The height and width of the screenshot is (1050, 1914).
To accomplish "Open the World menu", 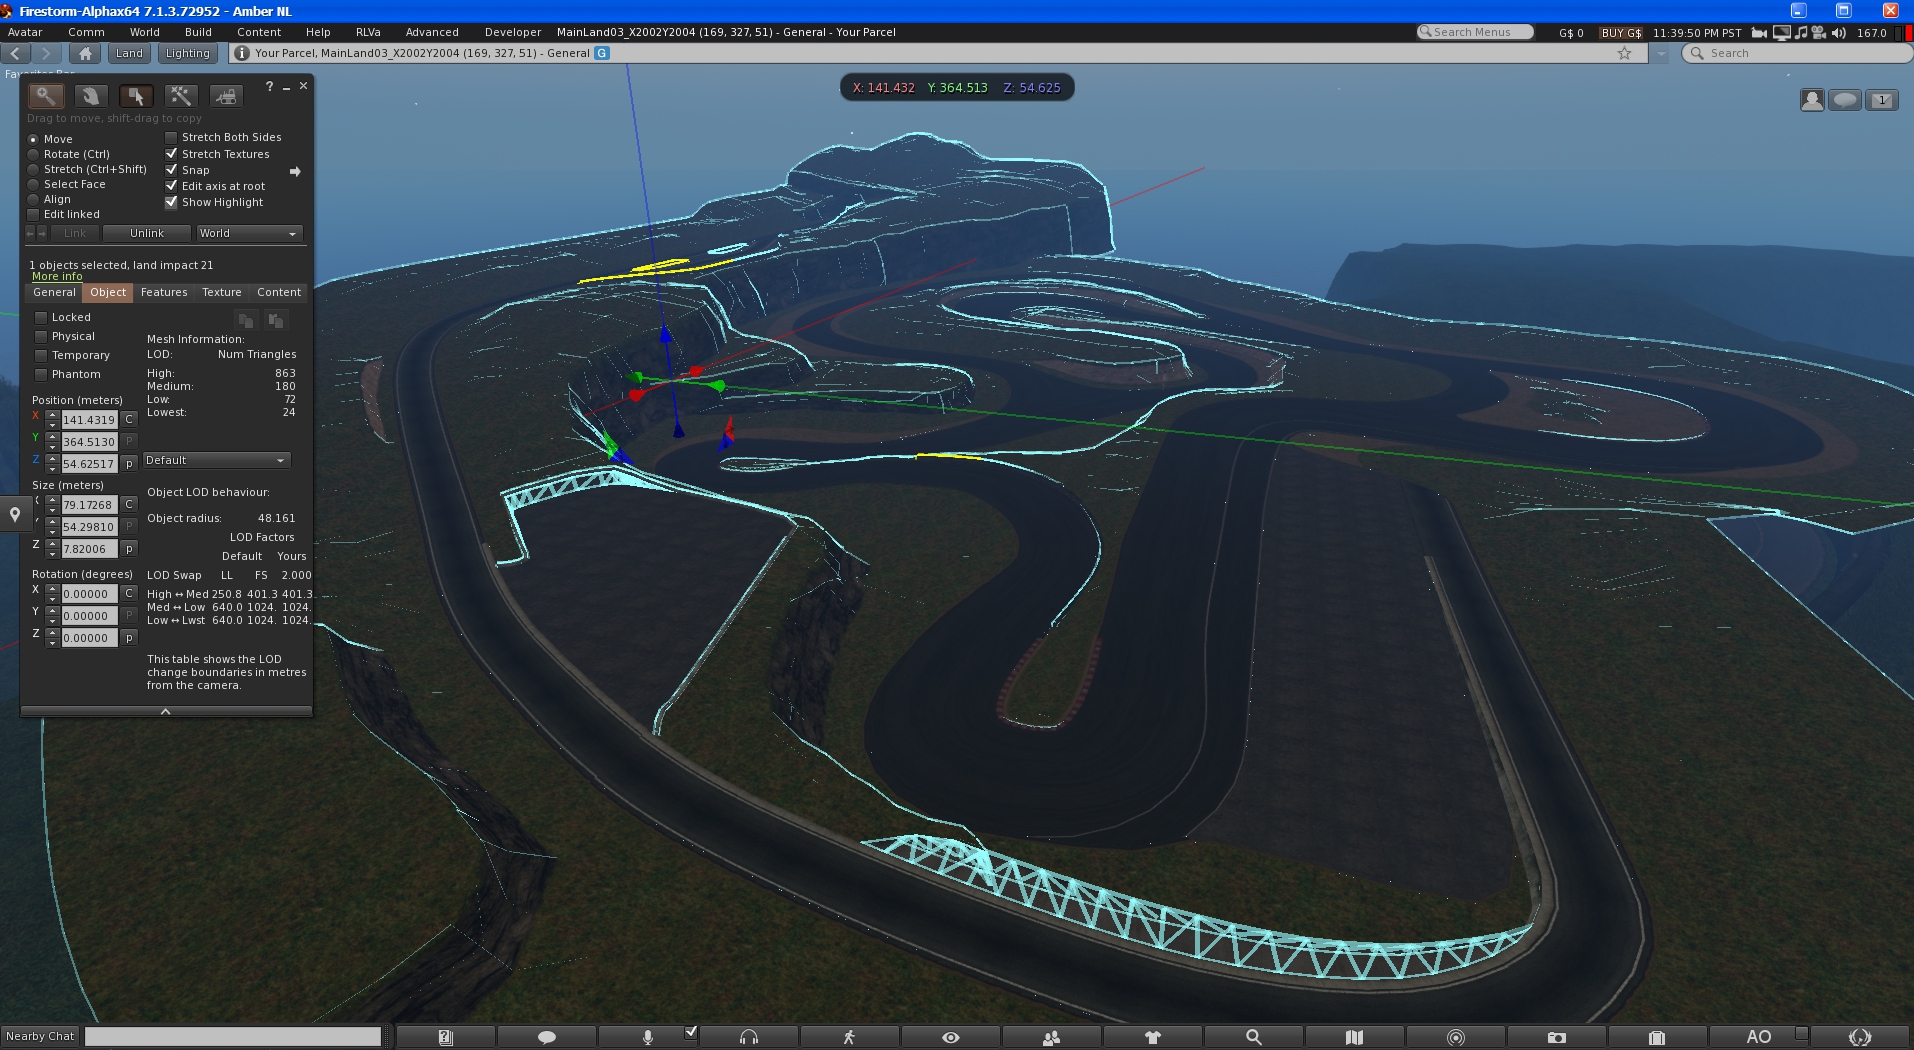I will tap(145, 32).
